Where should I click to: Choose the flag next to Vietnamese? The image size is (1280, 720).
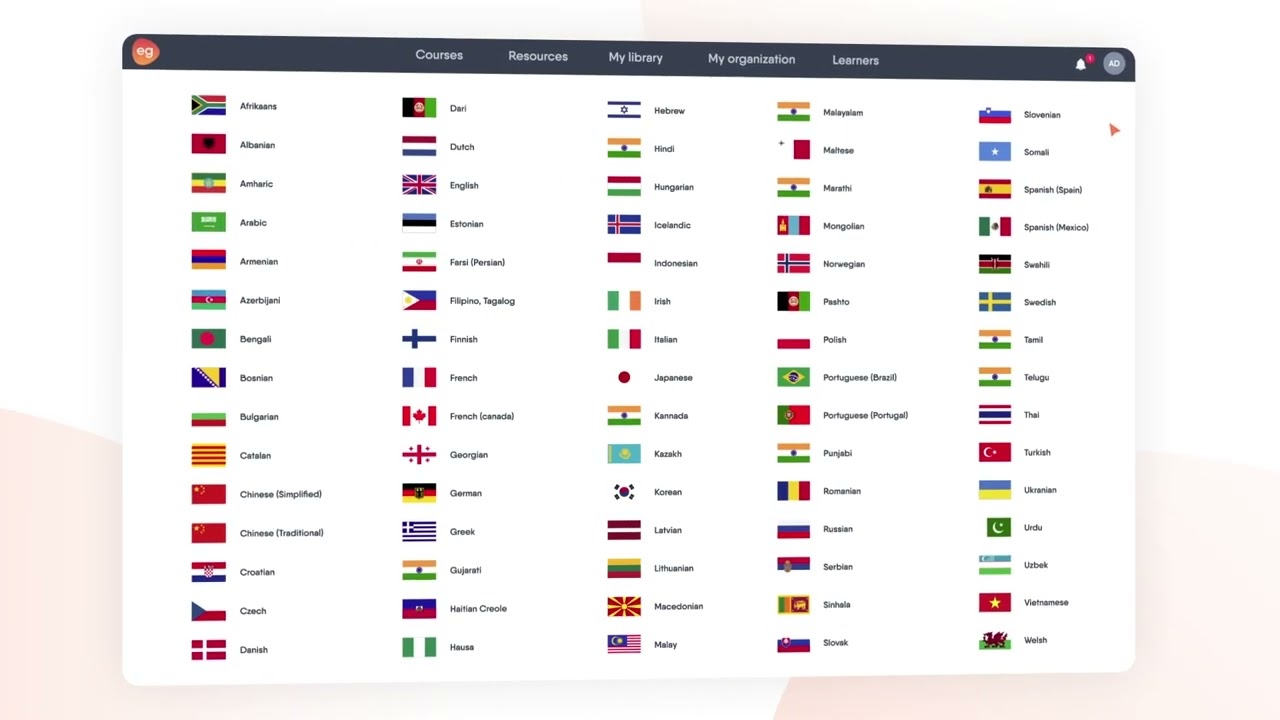pyautogui.click(x=995, y=602)
